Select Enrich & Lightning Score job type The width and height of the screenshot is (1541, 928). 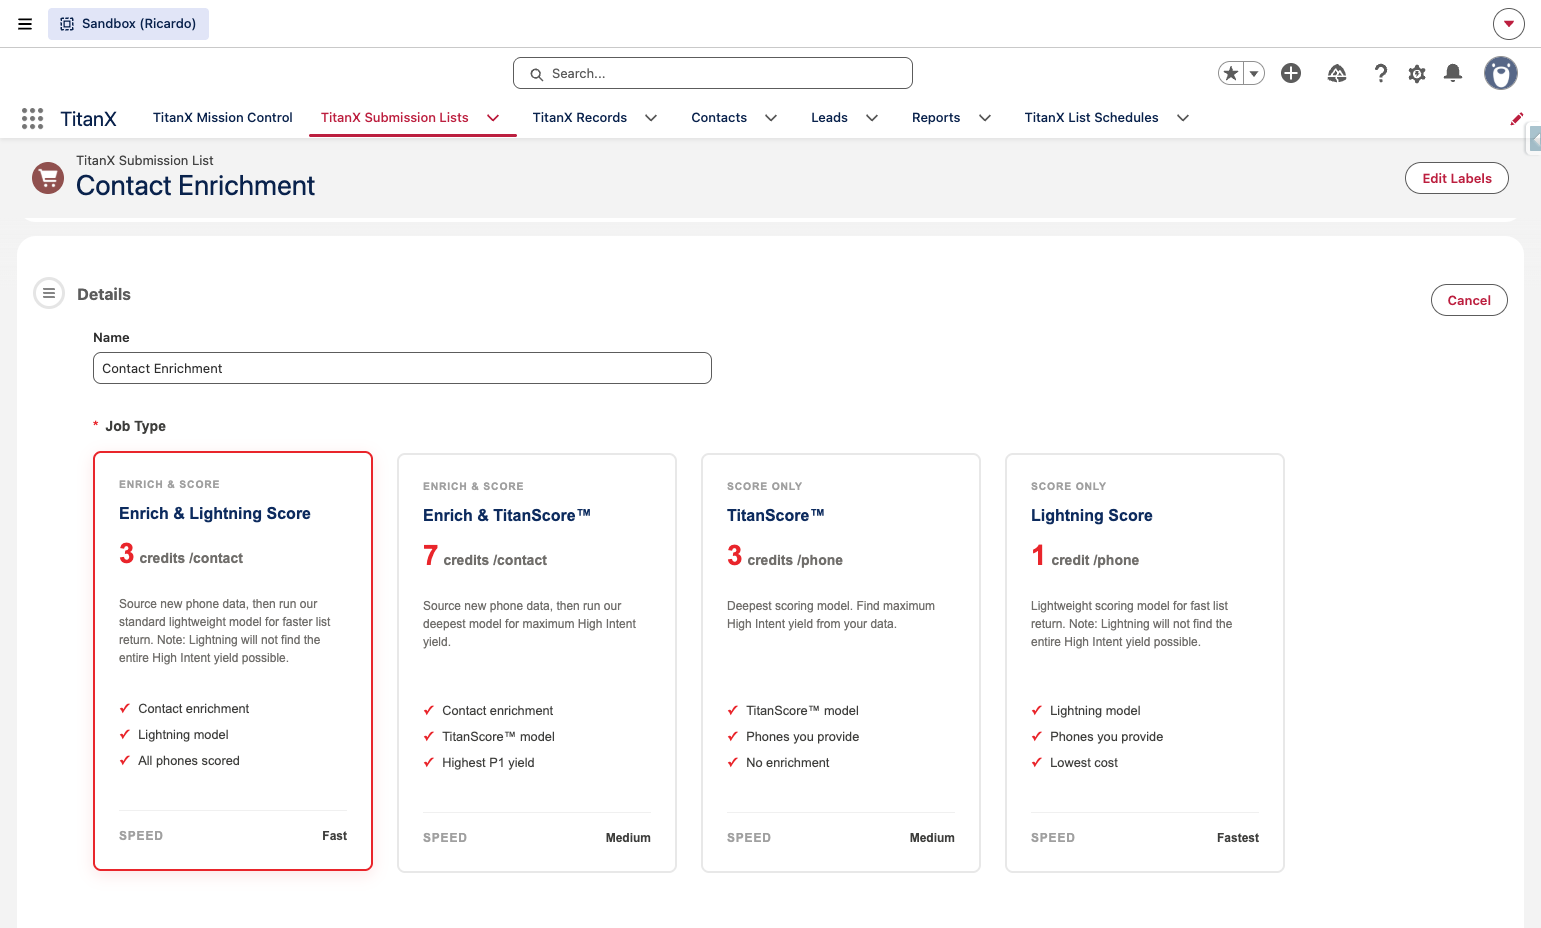pos(233,661)
